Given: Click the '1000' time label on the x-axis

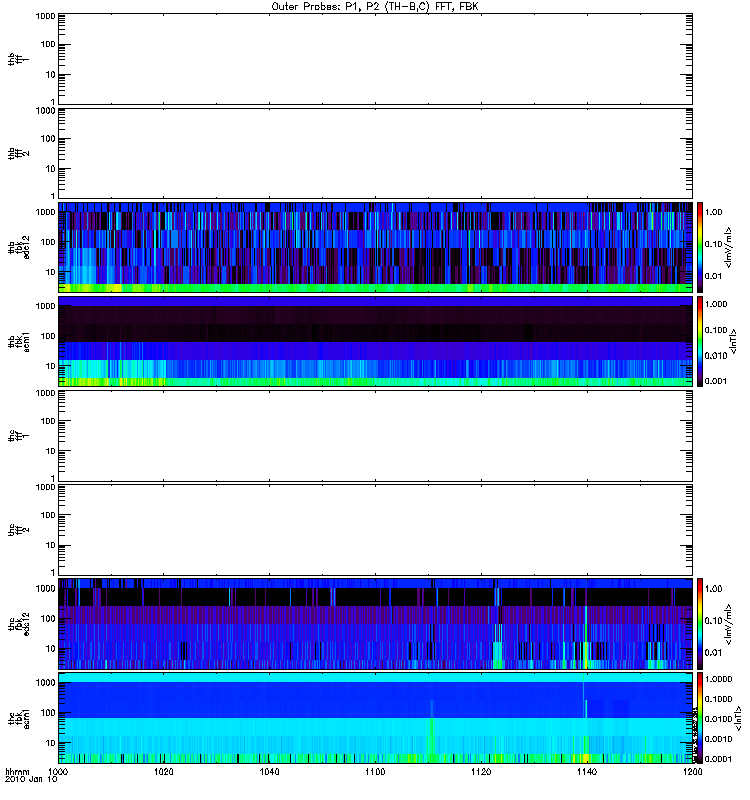Looking at the screenshot, I should 58,771.
